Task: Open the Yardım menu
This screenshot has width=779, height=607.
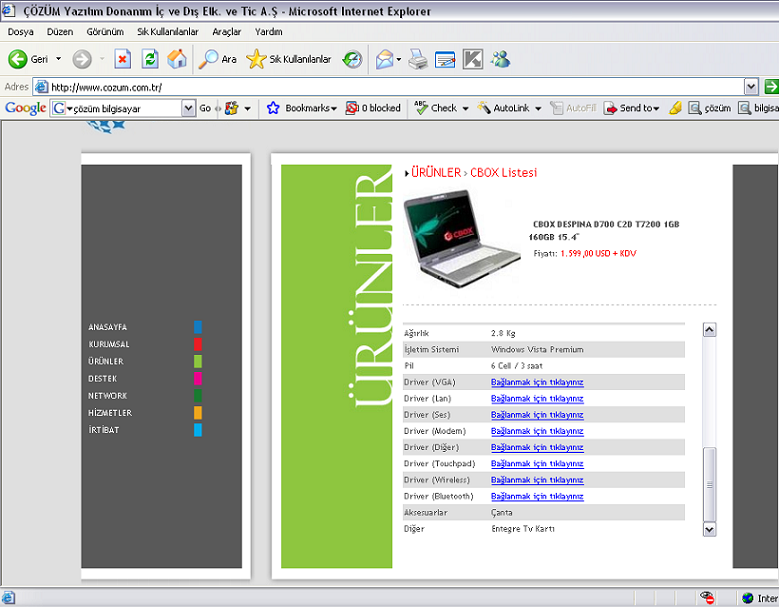Action: click(x=268, y=32)
